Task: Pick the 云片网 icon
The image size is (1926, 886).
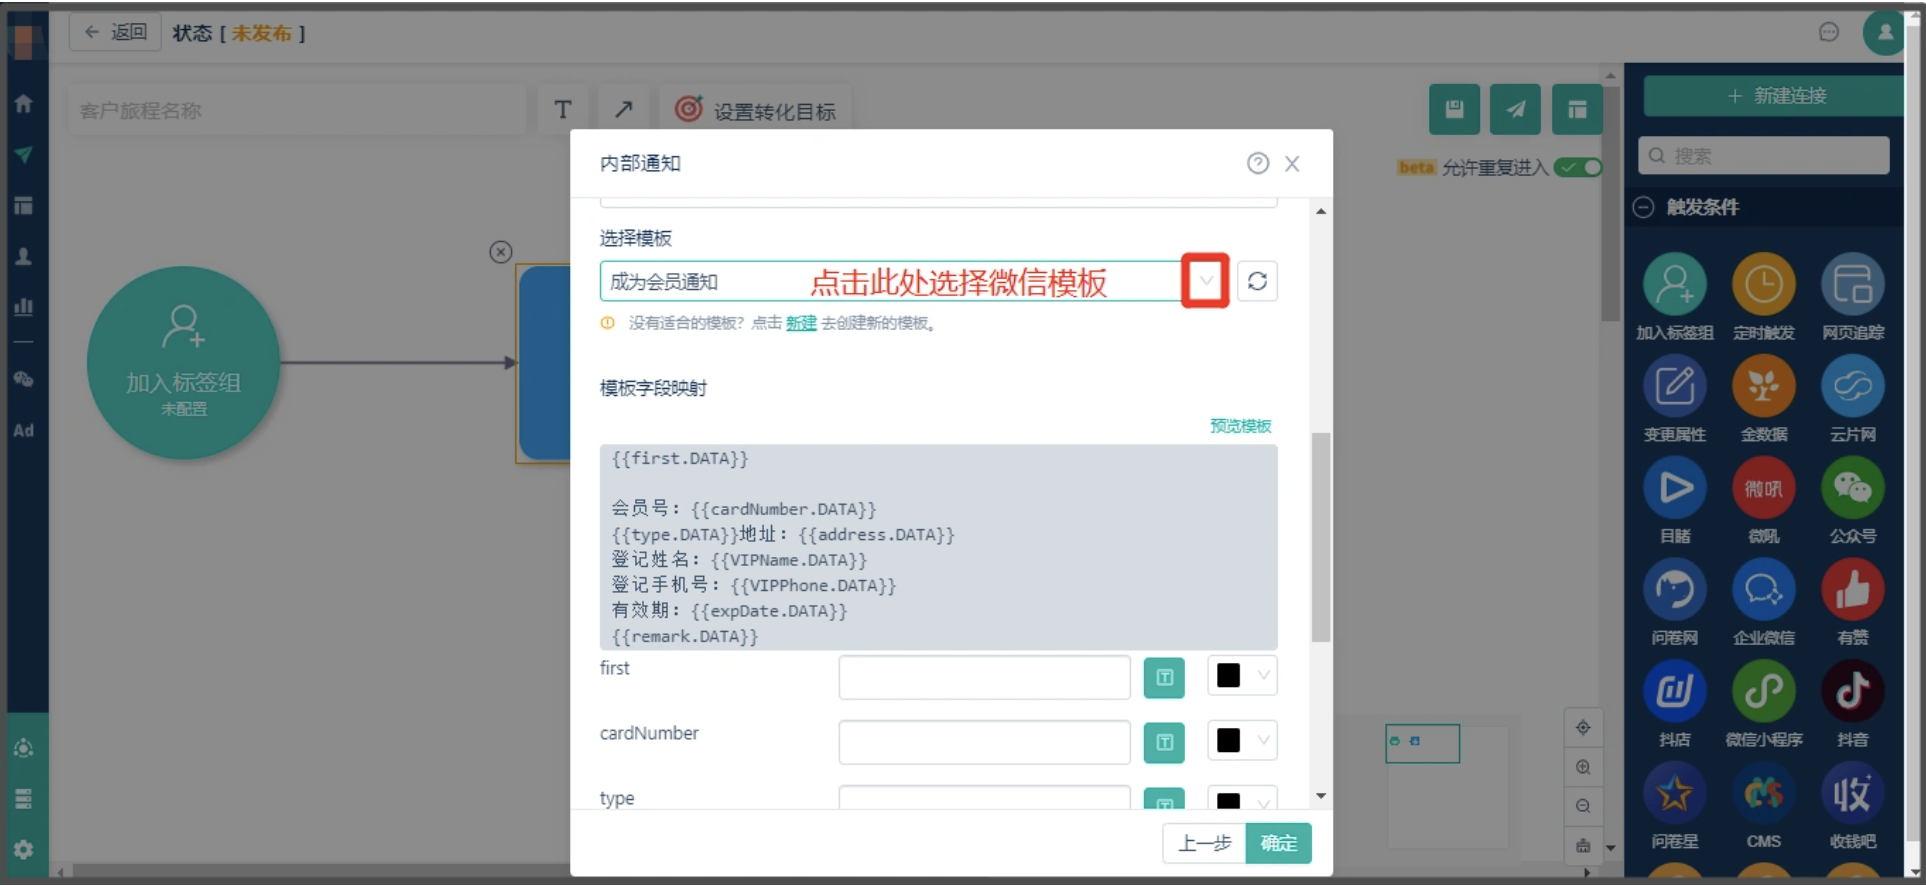Action: coord(1852,387)
